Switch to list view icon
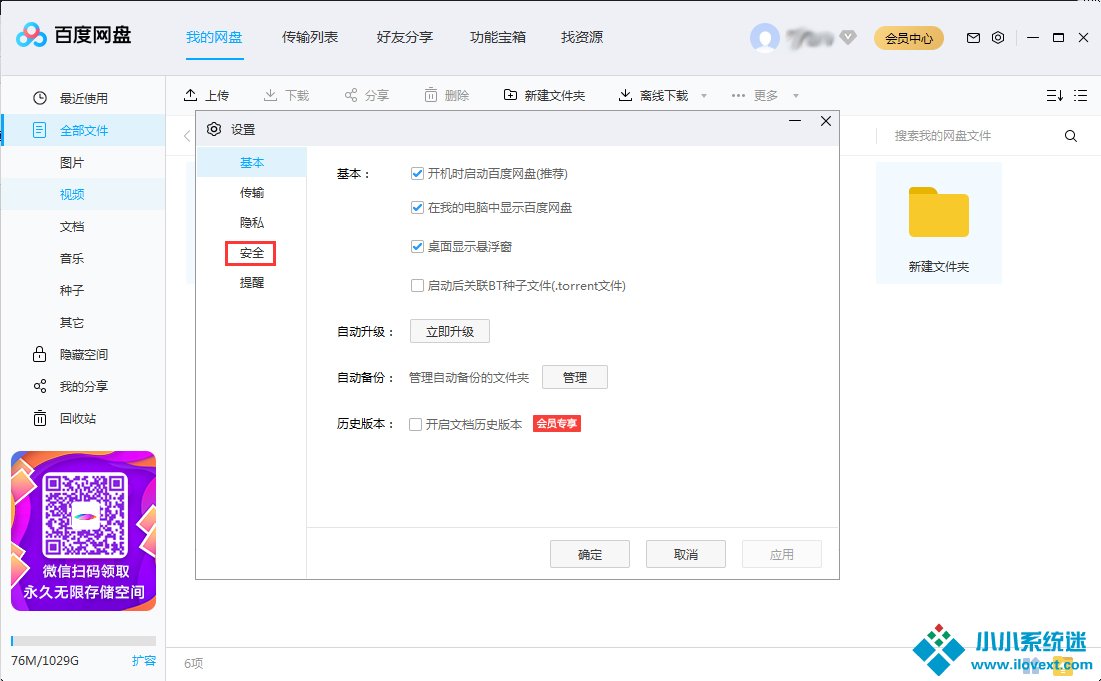 1081,95
